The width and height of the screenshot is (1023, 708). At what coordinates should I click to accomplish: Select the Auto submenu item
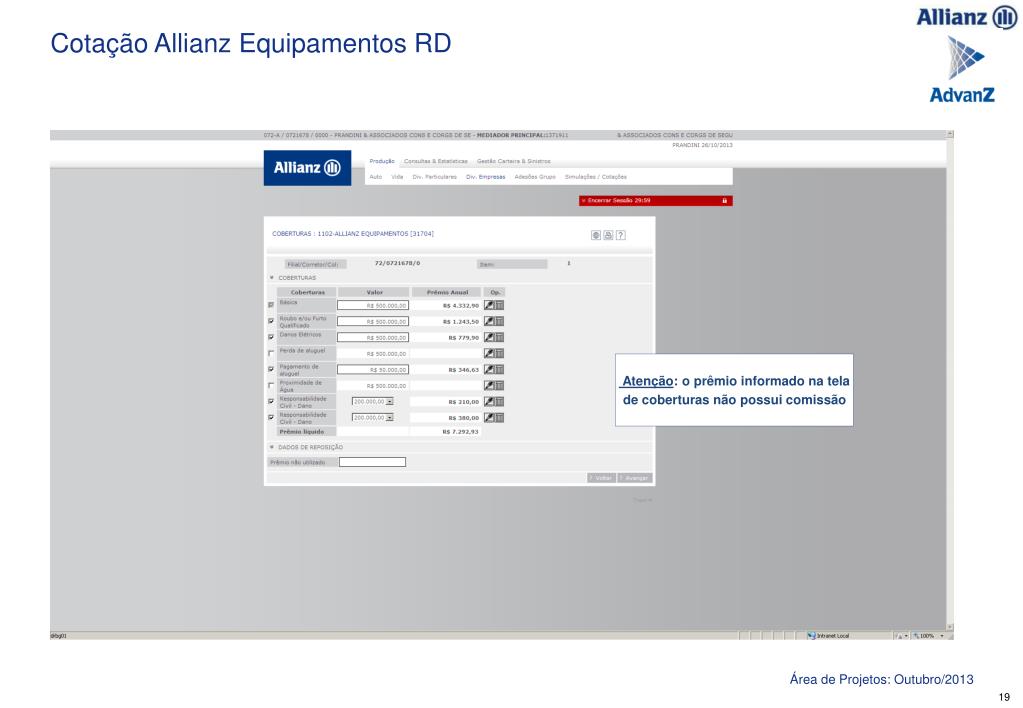[x=376, y=177]
